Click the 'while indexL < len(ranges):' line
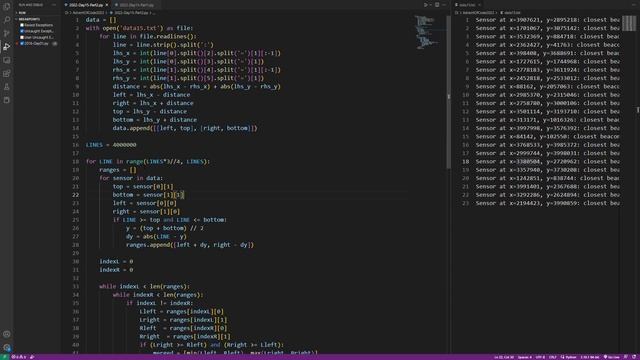Viewport: 640px width, 360px height. coord(144,286)
